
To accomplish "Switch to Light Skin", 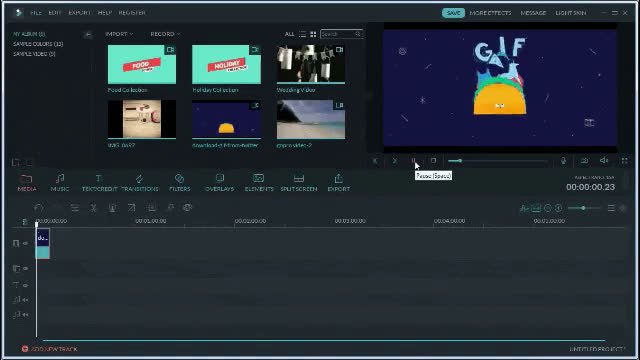I will click(571, 13).
